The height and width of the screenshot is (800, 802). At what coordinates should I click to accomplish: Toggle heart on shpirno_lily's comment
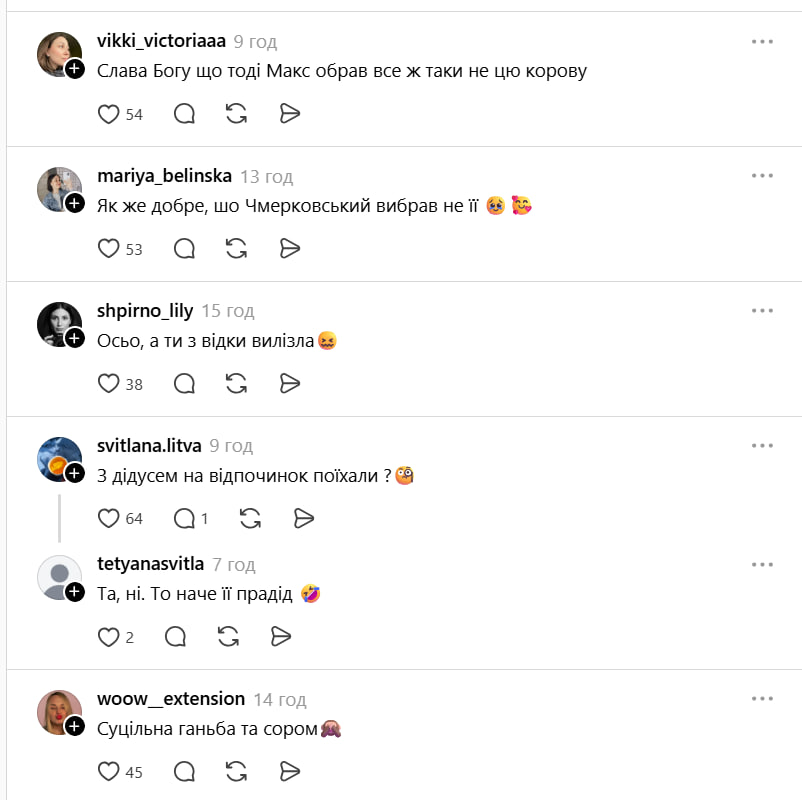click(x=108, y=383)
